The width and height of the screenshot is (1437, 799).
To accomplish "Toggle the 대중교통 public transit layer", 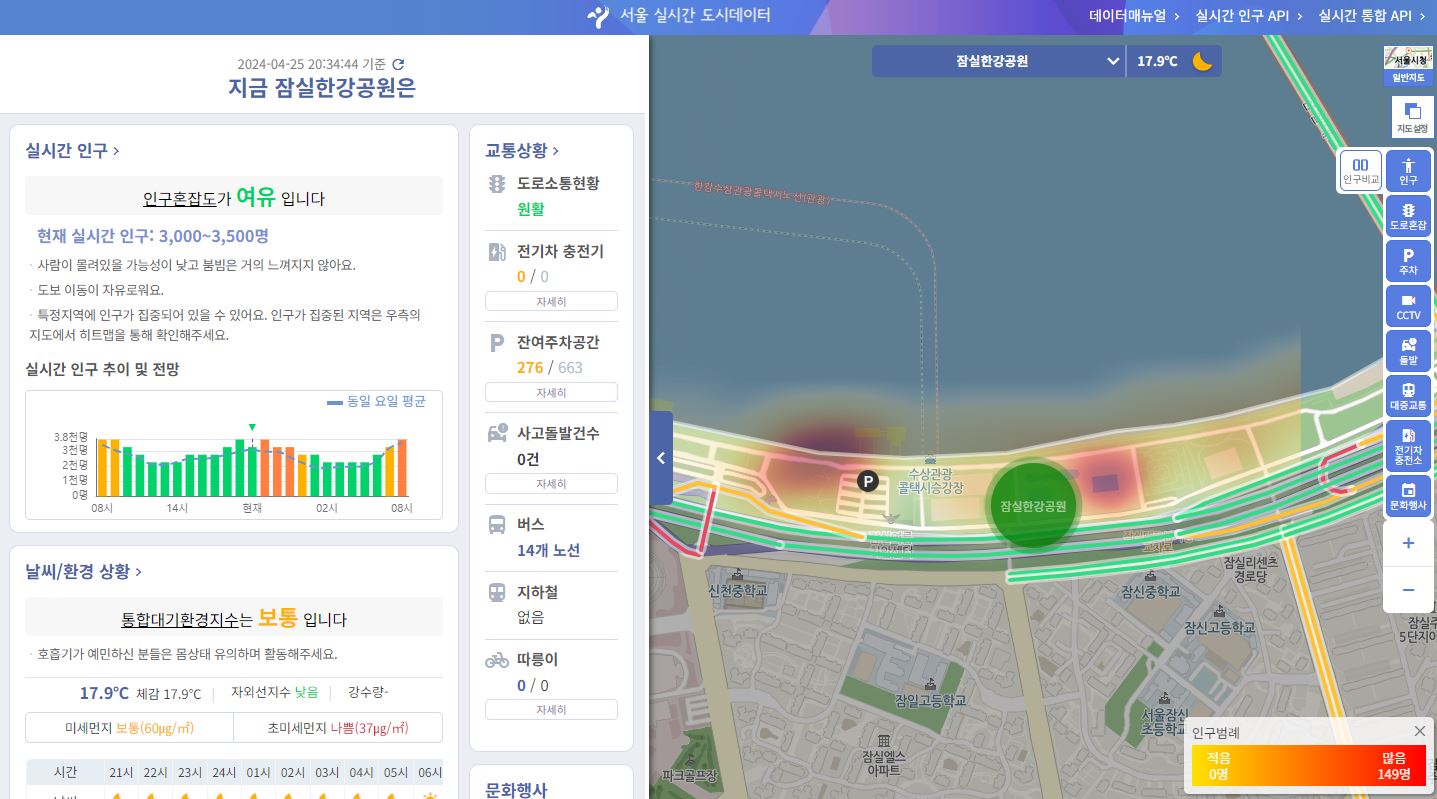I will [1408, 396].
